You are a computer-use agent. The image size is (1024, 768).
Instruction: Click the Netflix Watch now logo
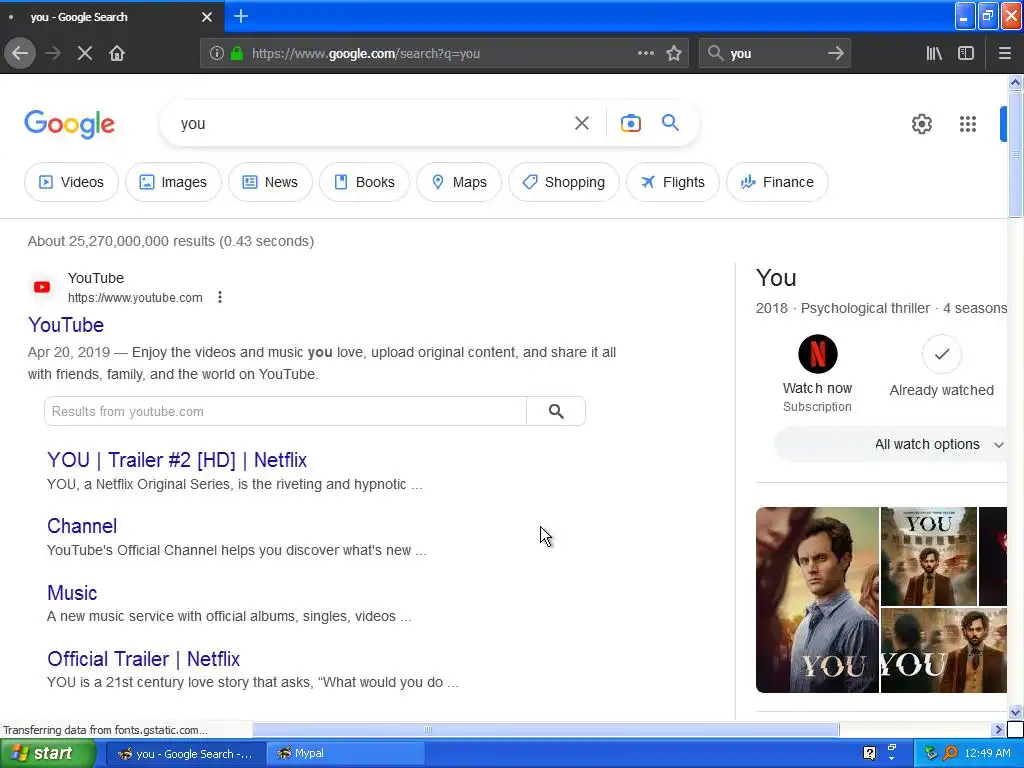tap(818, 354)
